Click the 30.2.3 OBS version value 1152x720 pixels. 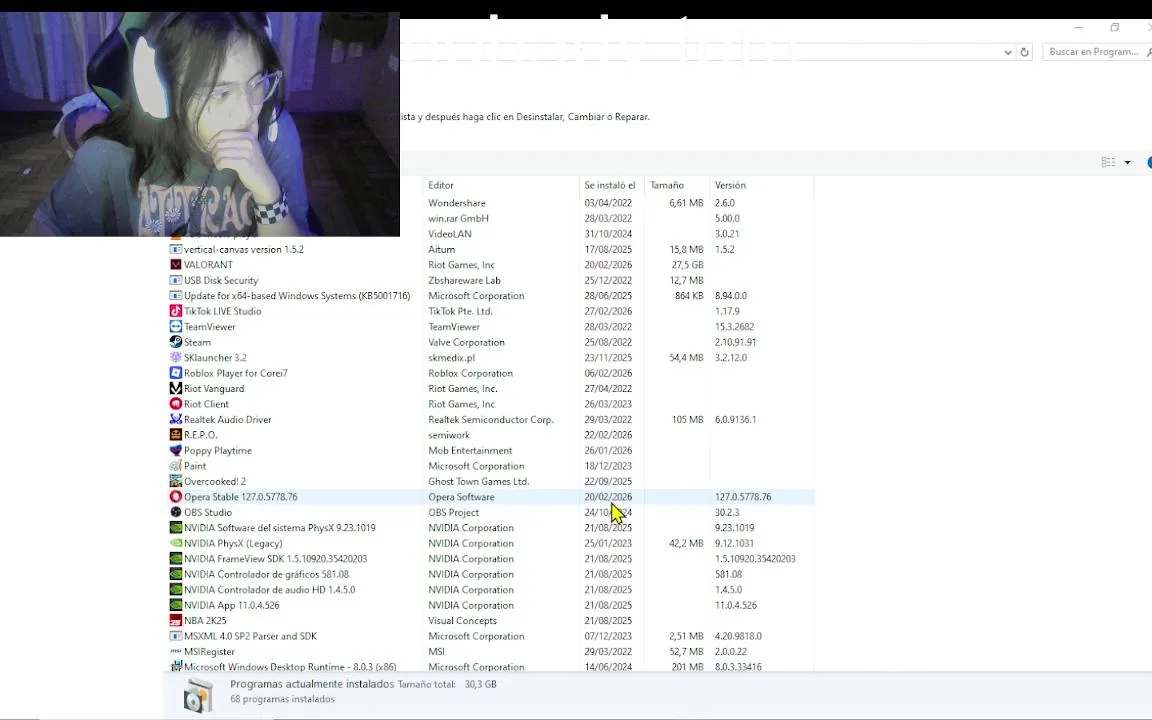click(x=727, y=512)
